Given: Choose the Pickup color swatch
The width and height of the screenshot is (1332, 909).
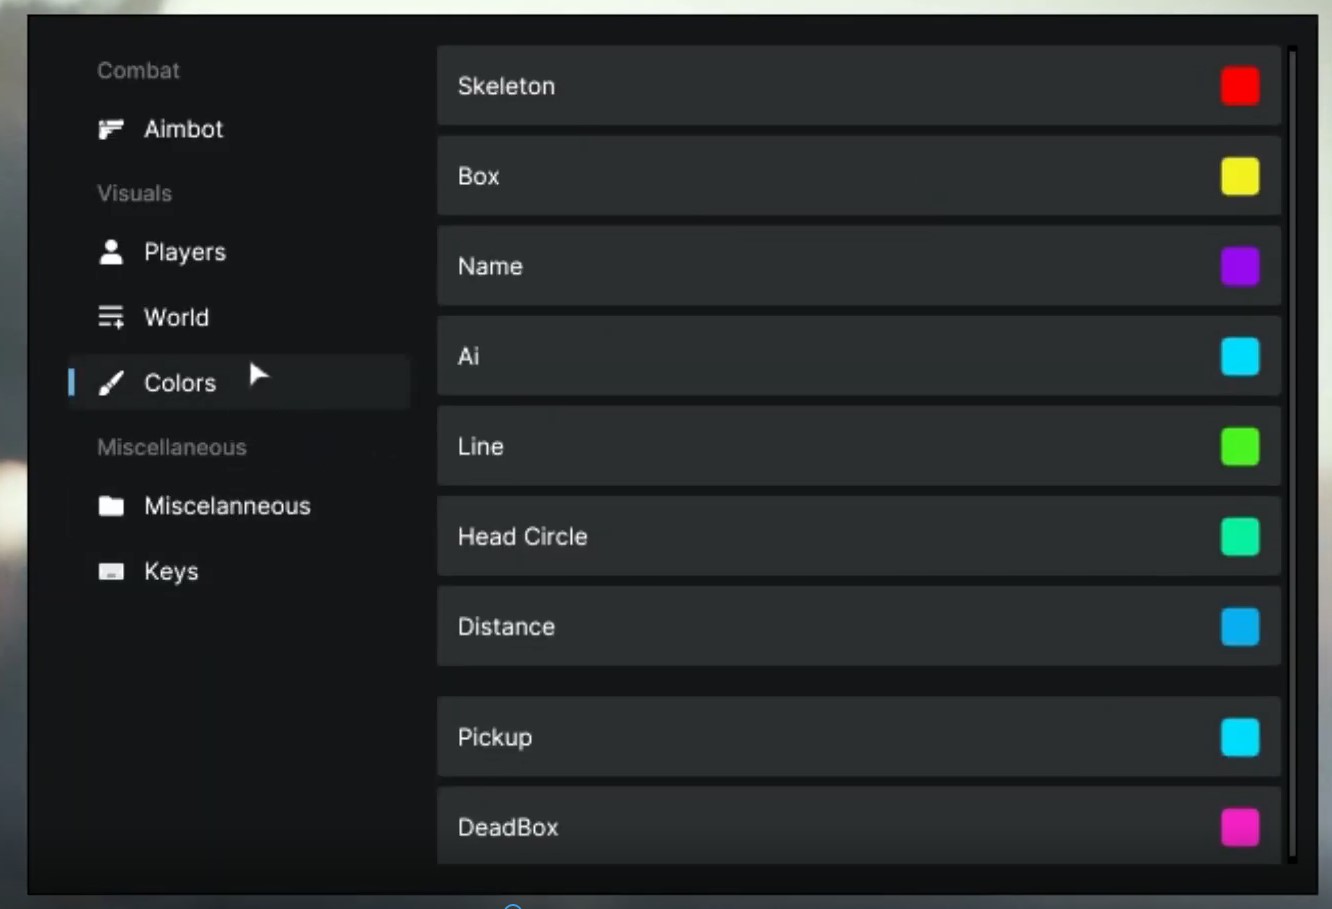Looking at the screenshot, I should (1240, 737).
